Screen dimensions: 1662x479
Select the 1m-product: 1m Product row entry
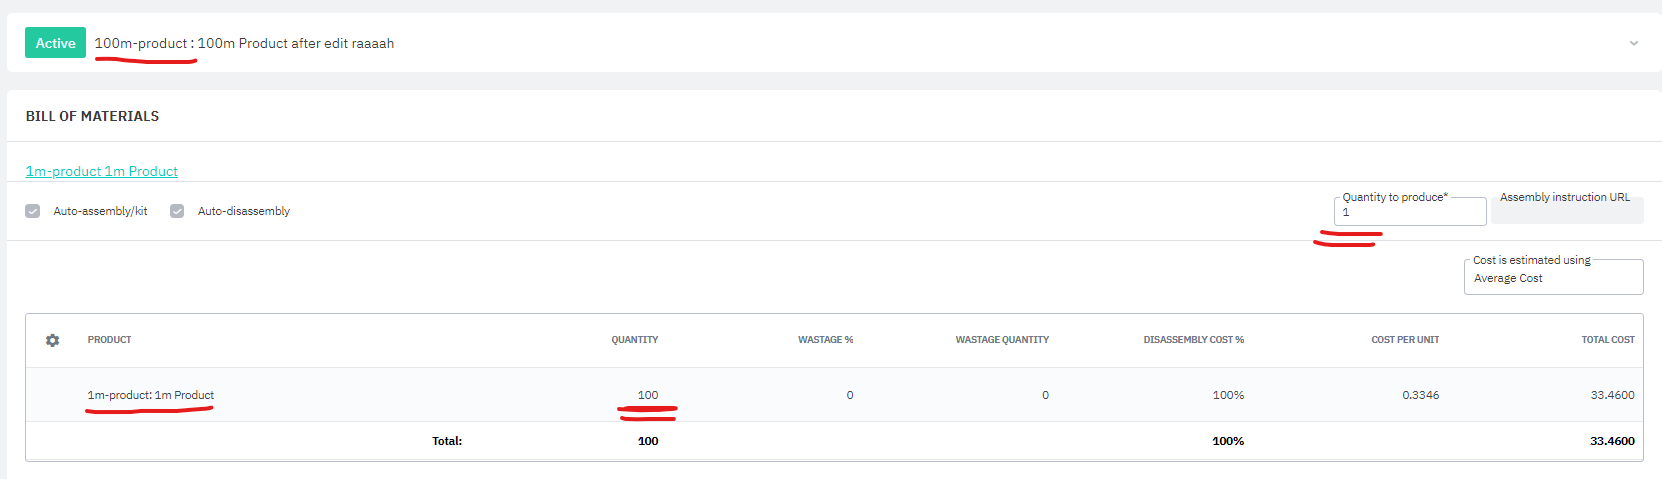(x=151, y=395)
